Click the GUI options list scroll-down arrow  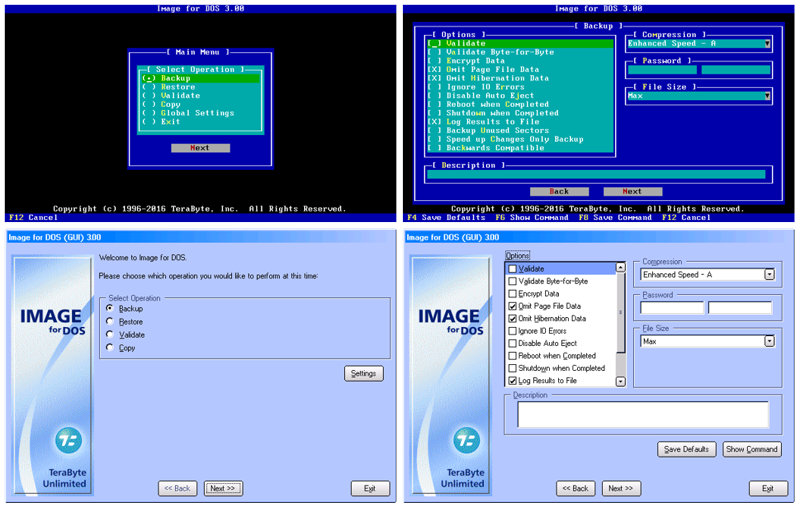620,381
